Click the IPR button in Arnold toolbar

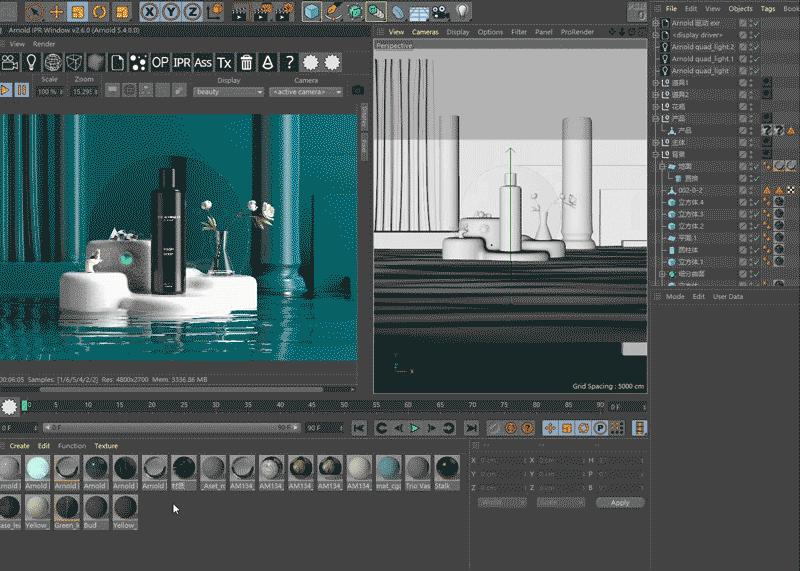coord(182,63)
